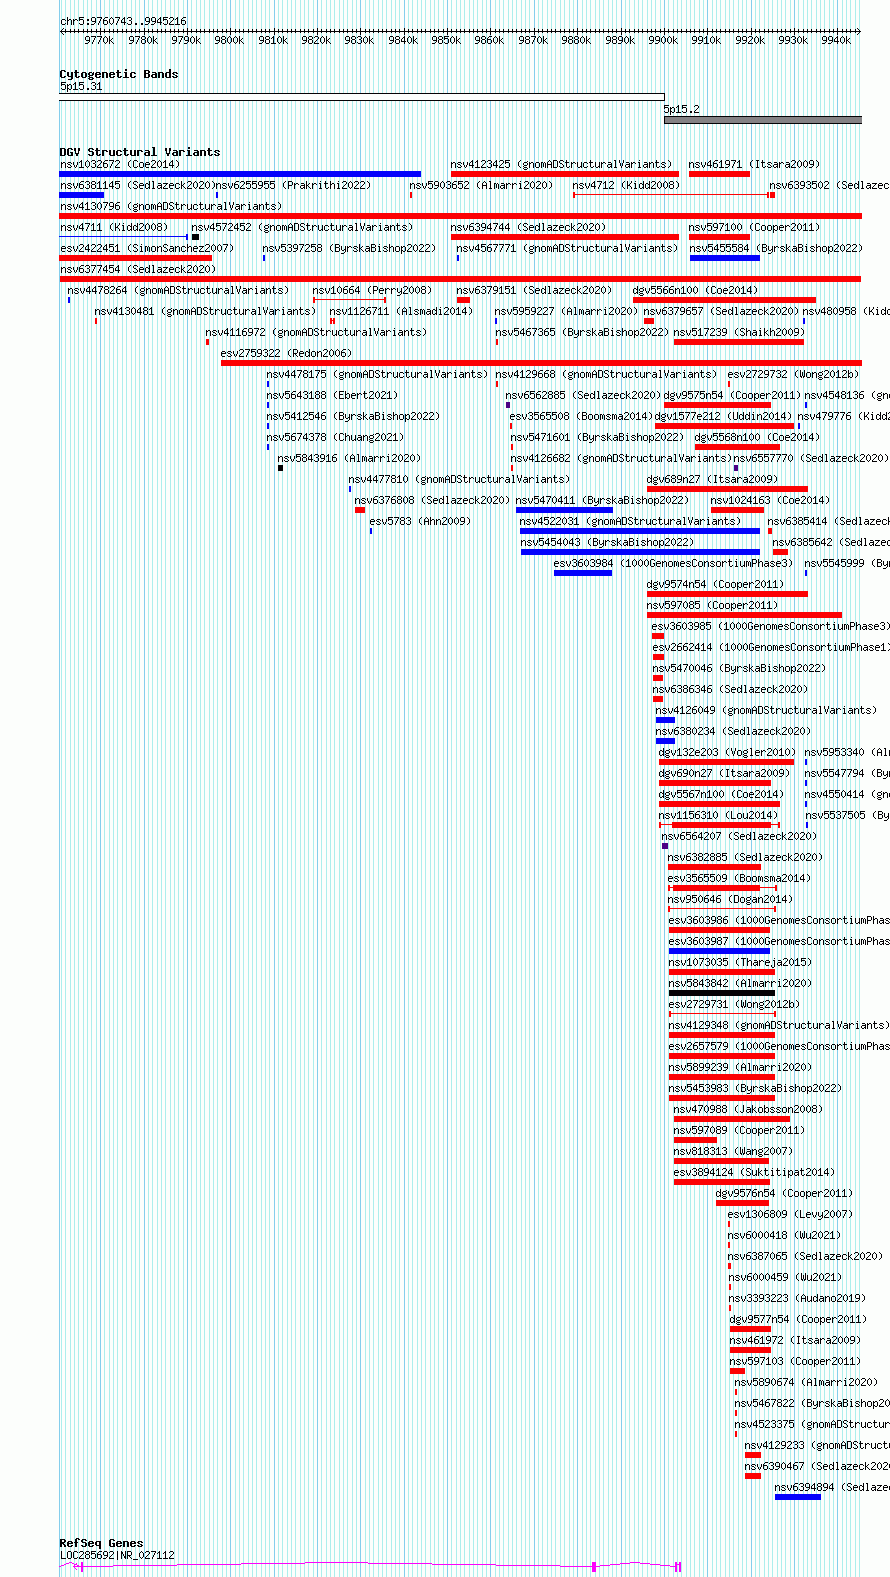This screenshot has height=1577, width=890.
Task: Select nsv1024163 (Coe2014) variant
Action: (770, 500)
